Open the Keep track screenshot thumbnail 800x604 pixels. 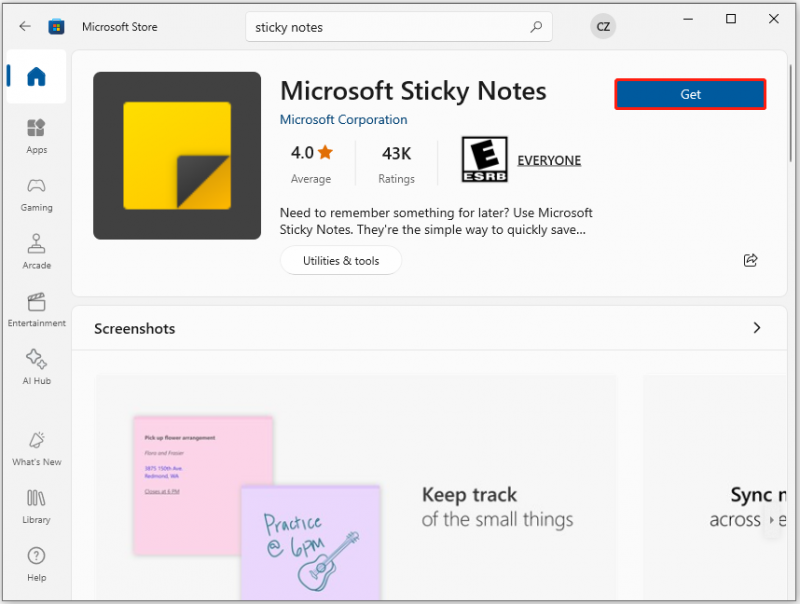click(x=356, y=488)
